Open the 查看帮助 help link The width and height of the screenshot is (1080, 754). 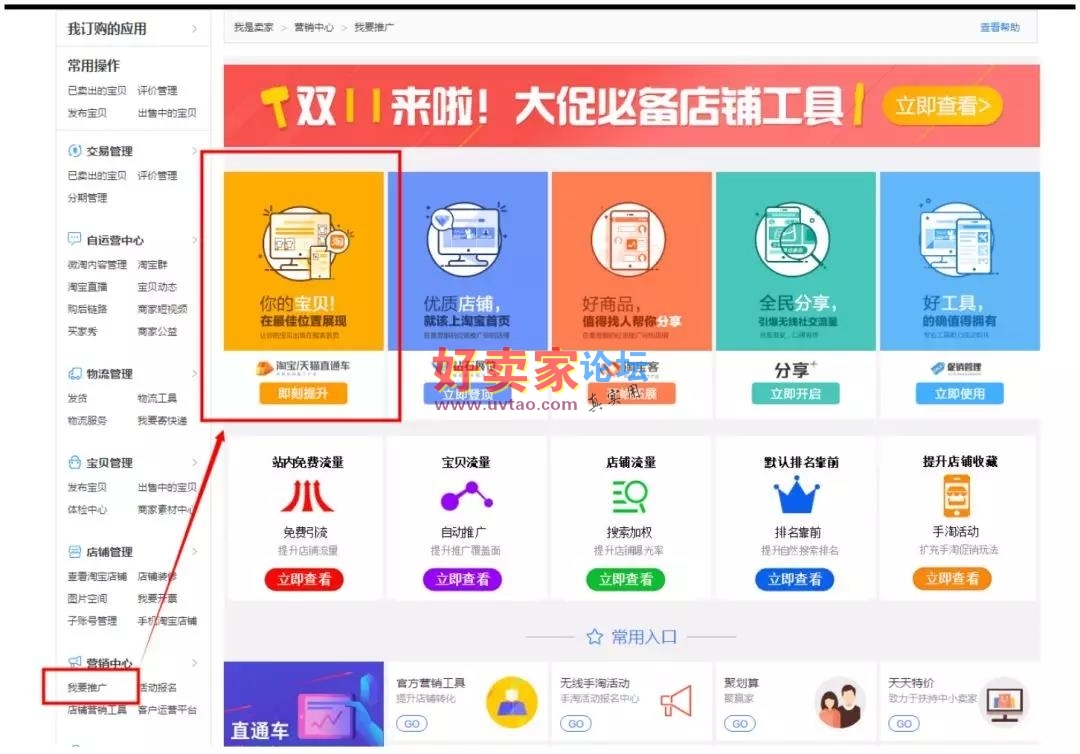pyautogui.click(x=999, y=27)
